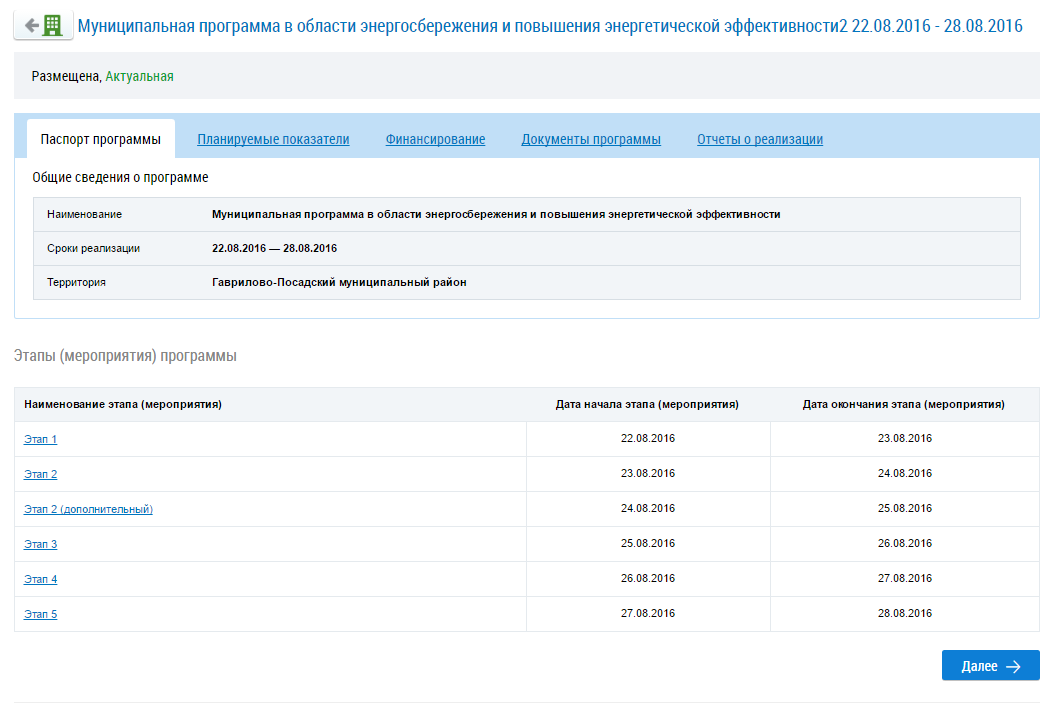Click Наименование этапа (мероприятия) column header
Screen dimensions: 1051x723
coord(123,405)
